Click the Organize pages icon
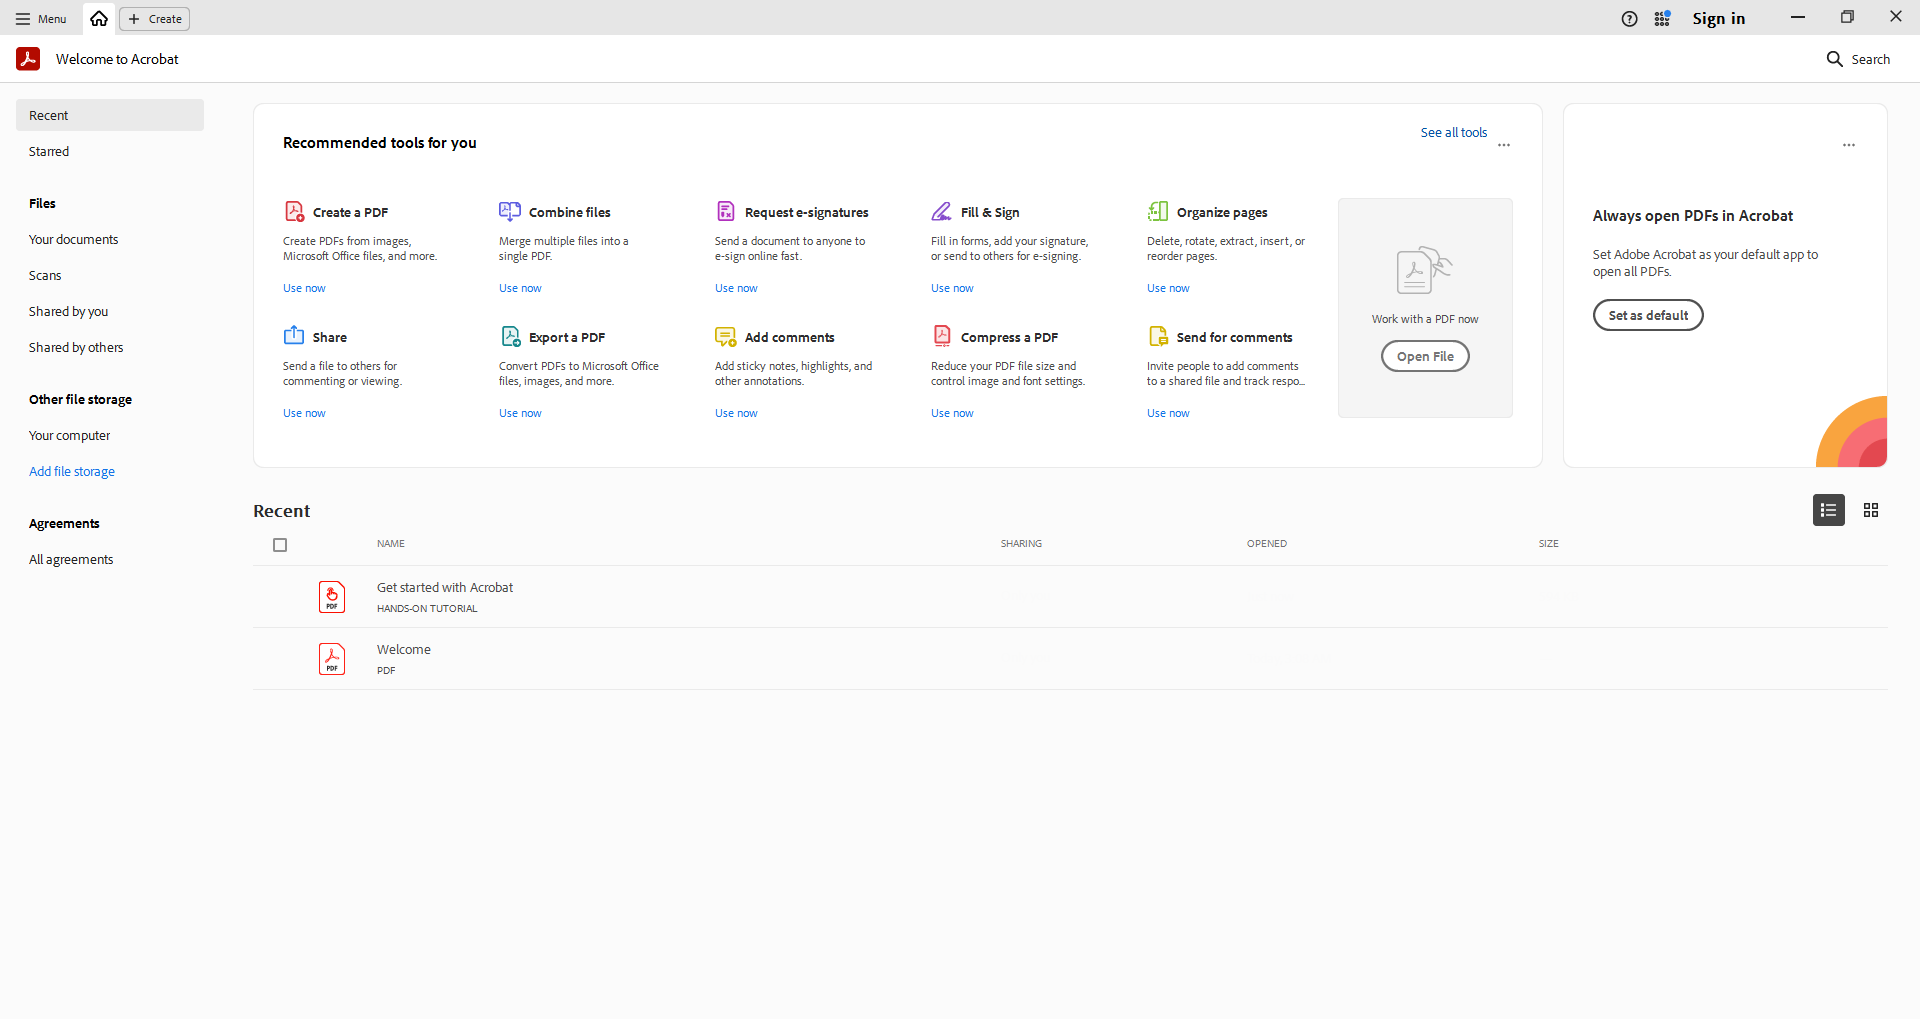This screenshot has width=1920, height=1019. (1158, 211)
